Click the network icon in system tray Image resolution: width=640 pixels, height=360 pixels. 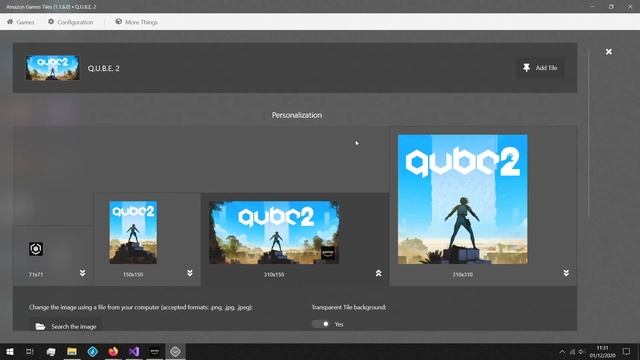[x=572, y=352]
